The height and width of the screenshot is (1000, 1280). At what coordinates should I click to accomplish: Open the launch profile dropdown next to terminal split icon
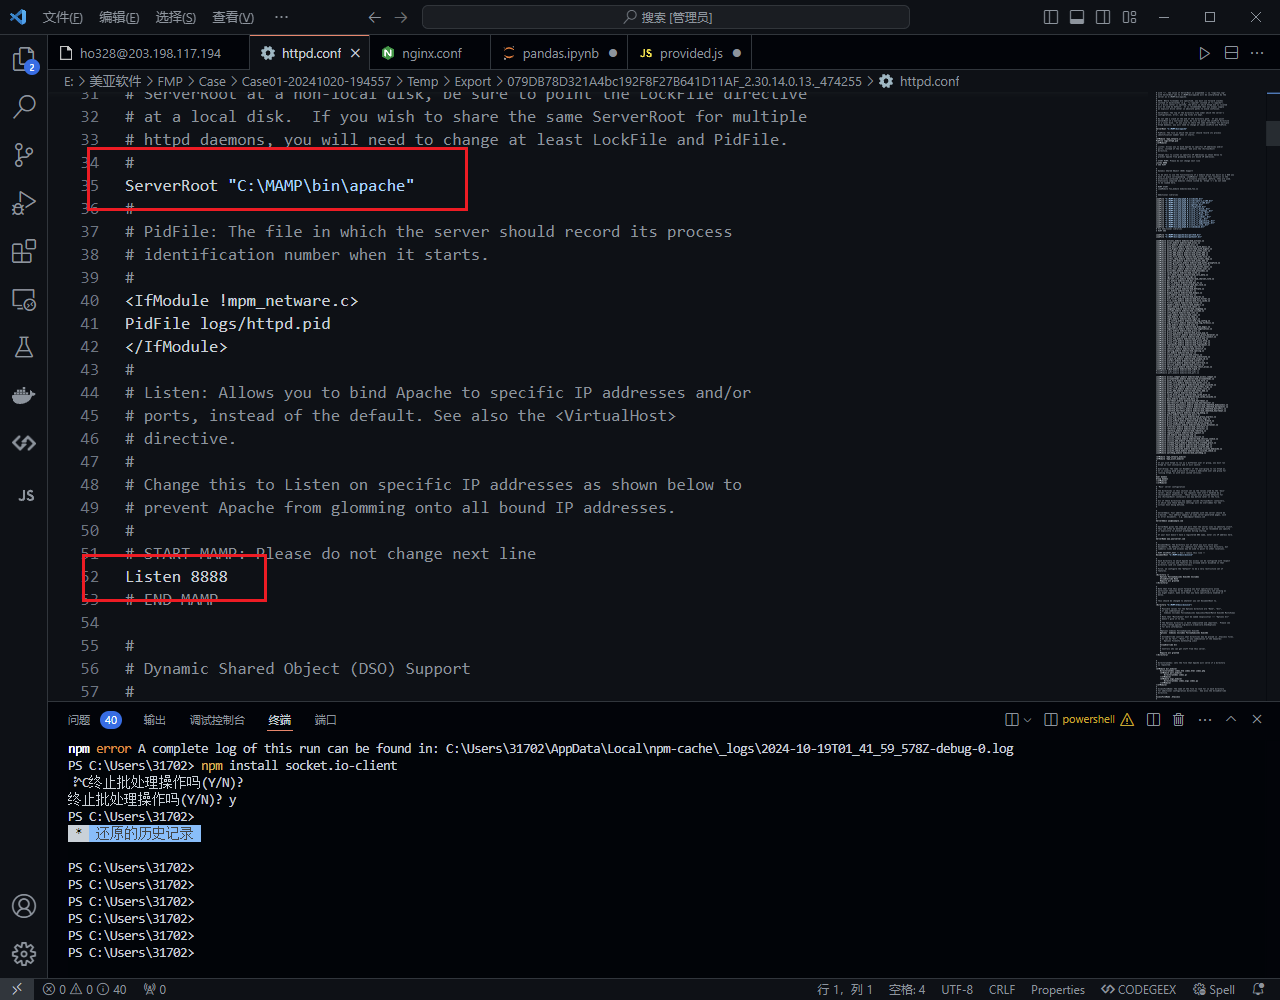1026,719
